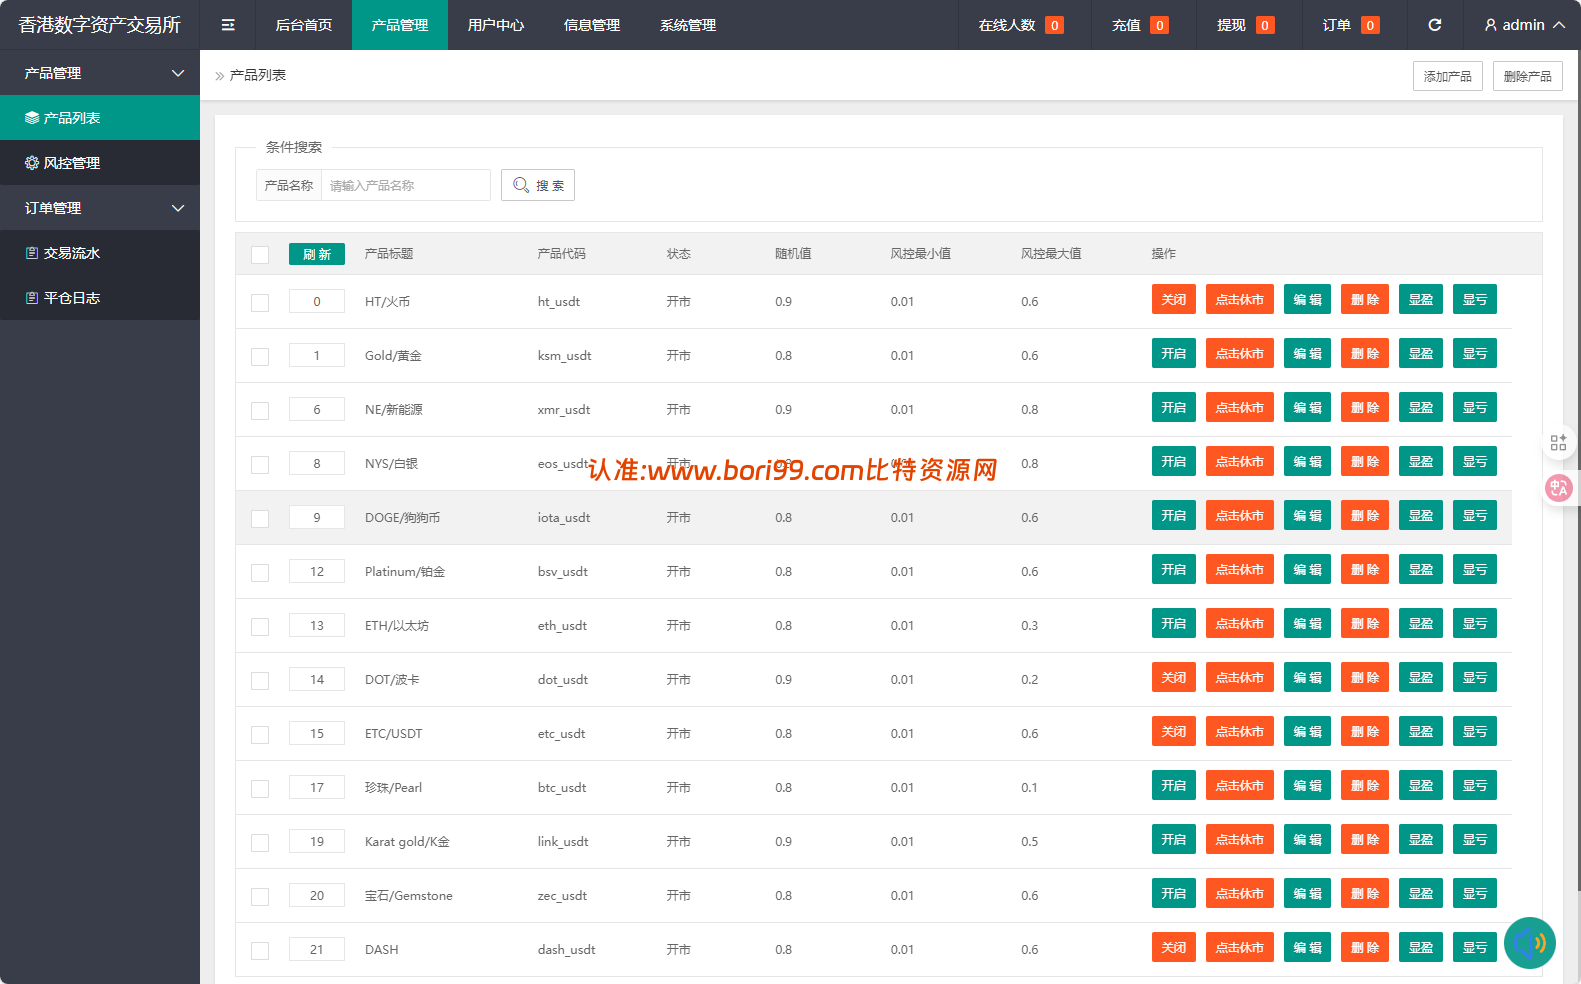The width and height of the screenshot is (1581, 984).
Task: Go to 后台首页 tab
Action: pyautogui.click(x=304, y=25)
